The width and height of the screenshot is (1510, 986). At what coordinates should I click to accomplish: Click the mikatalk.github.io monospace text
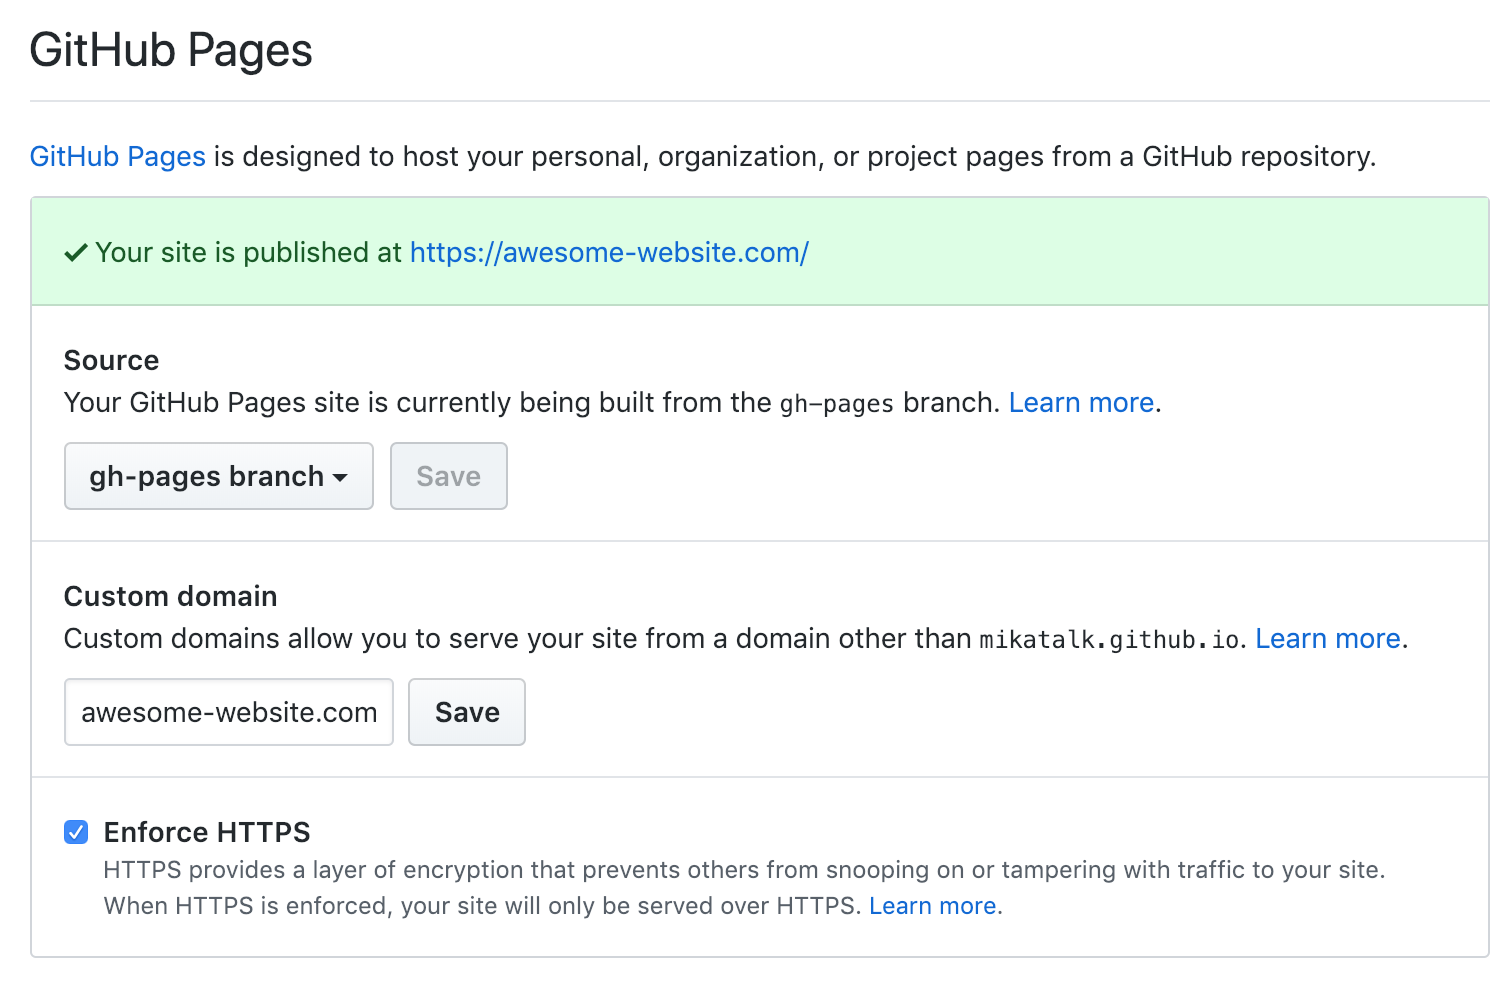[x=1109, y=640]
